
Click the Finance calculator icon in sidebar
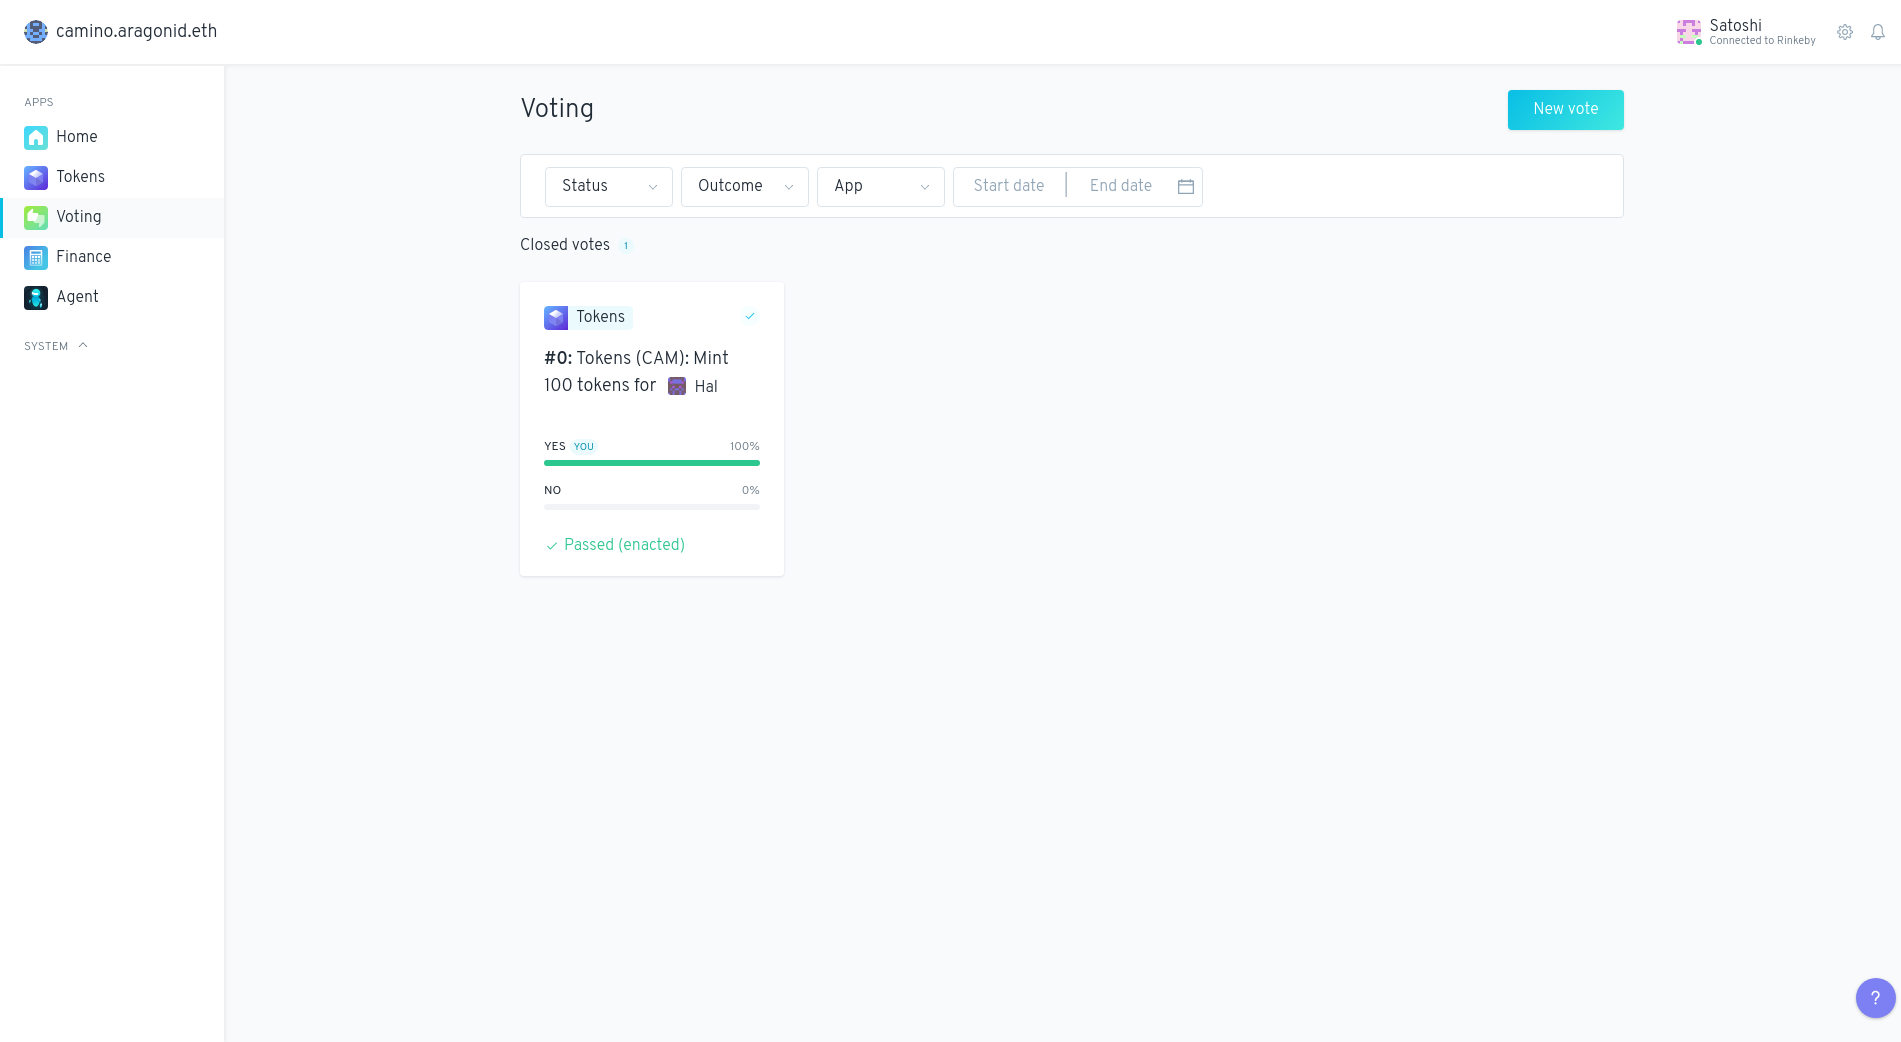(x=36, y=257)
